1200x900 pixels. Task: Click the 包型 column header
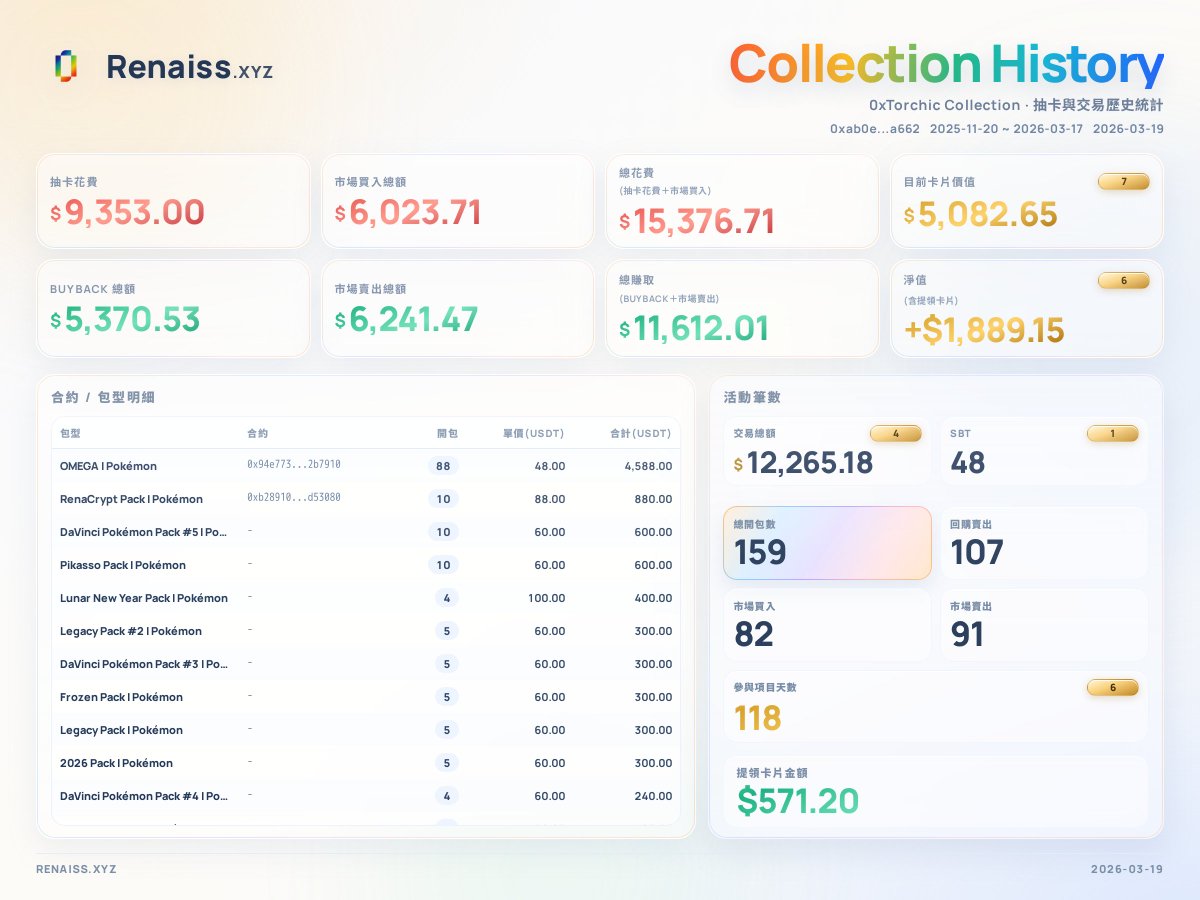(x=70, y=433)
